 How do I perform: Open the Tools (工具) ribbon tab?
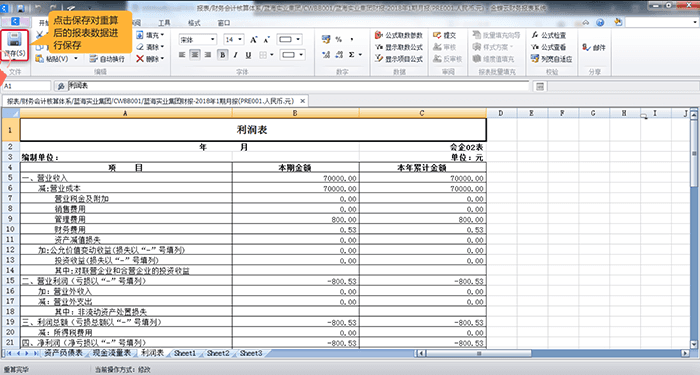pos(164,23)
